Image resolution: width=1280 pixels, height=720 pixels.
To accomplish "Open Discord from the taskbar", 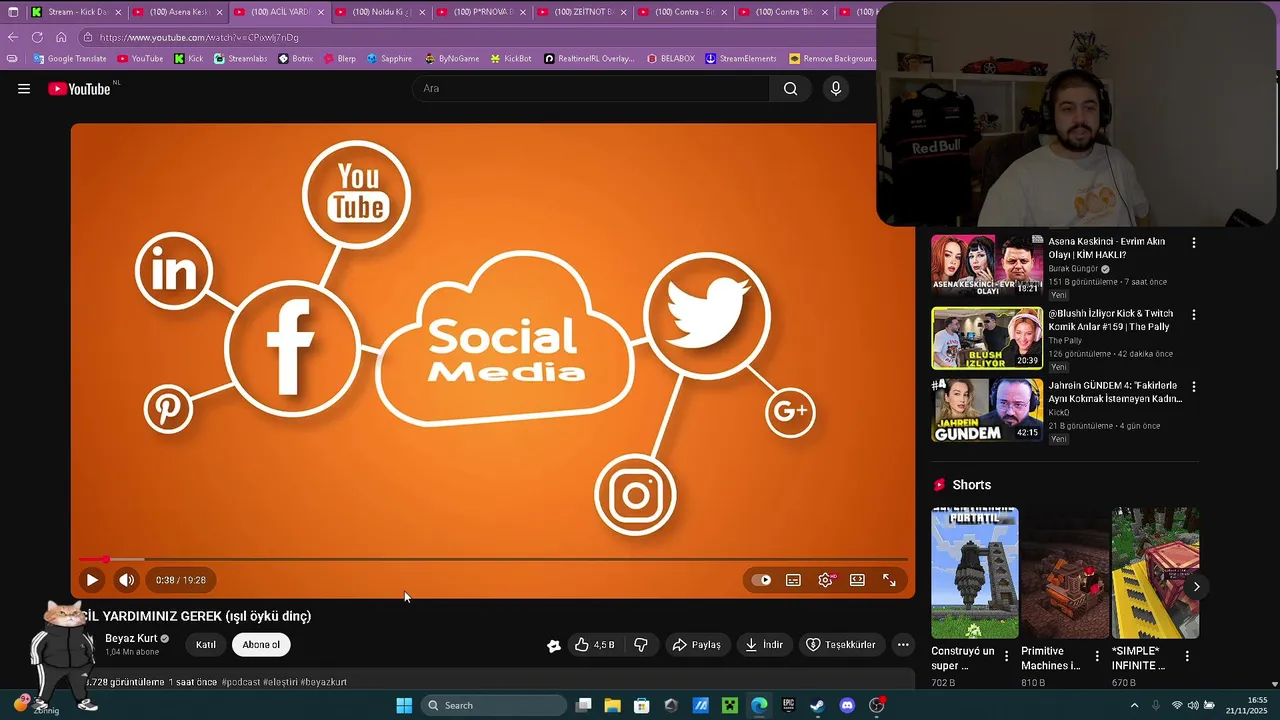I will (848, 705).
